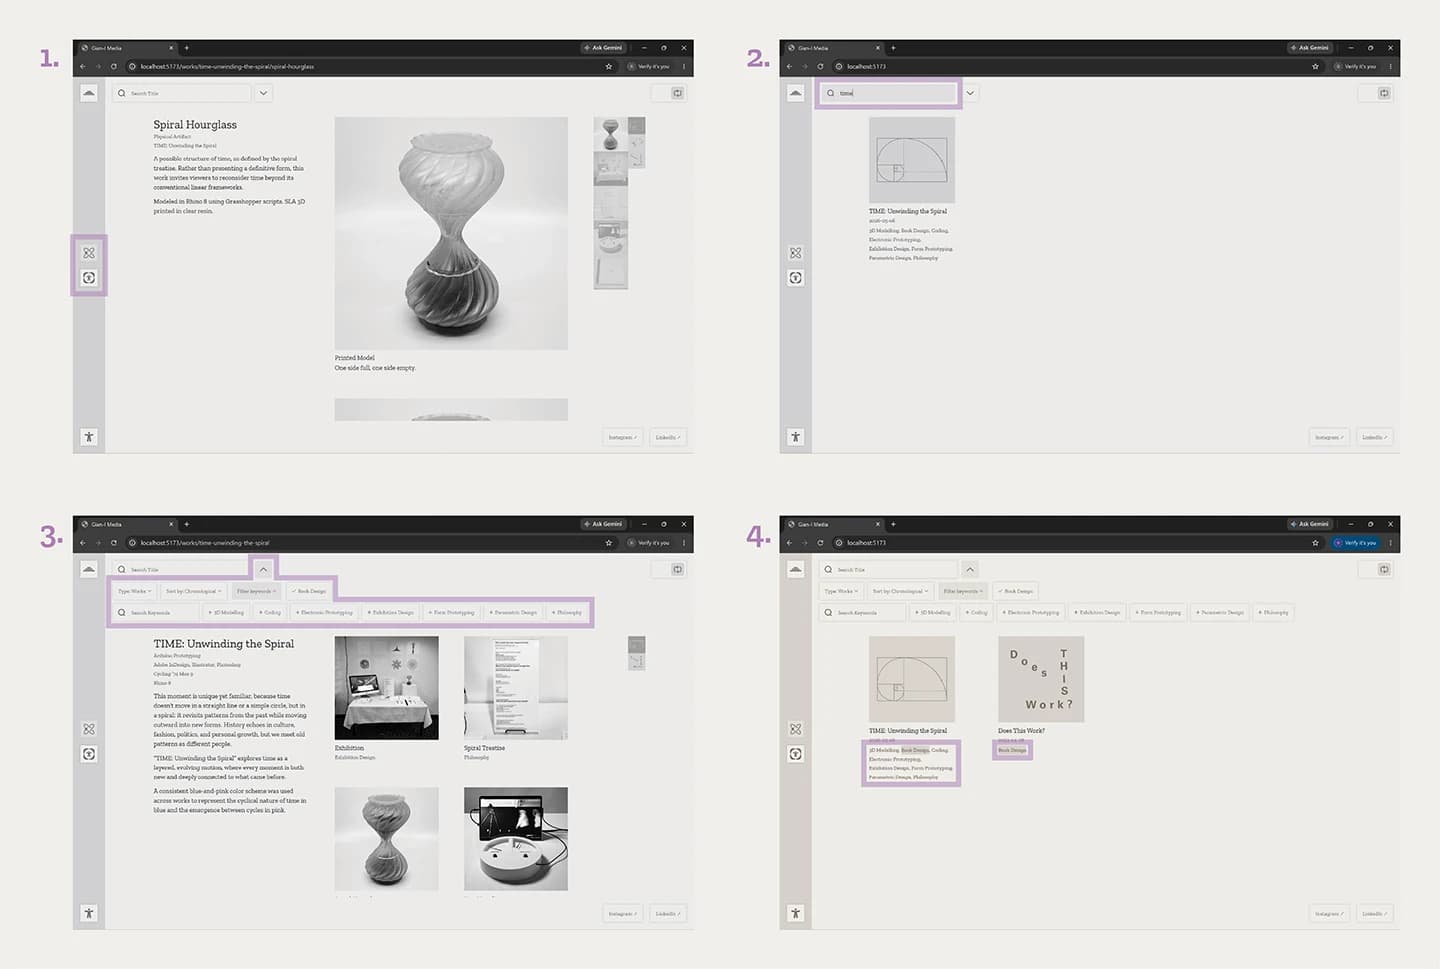Image resolution: width=1440 pixels, height=969 pixels.
Task: Expand filter chevron beside the typed 'time' search
Action: click(x=970, y=93)
